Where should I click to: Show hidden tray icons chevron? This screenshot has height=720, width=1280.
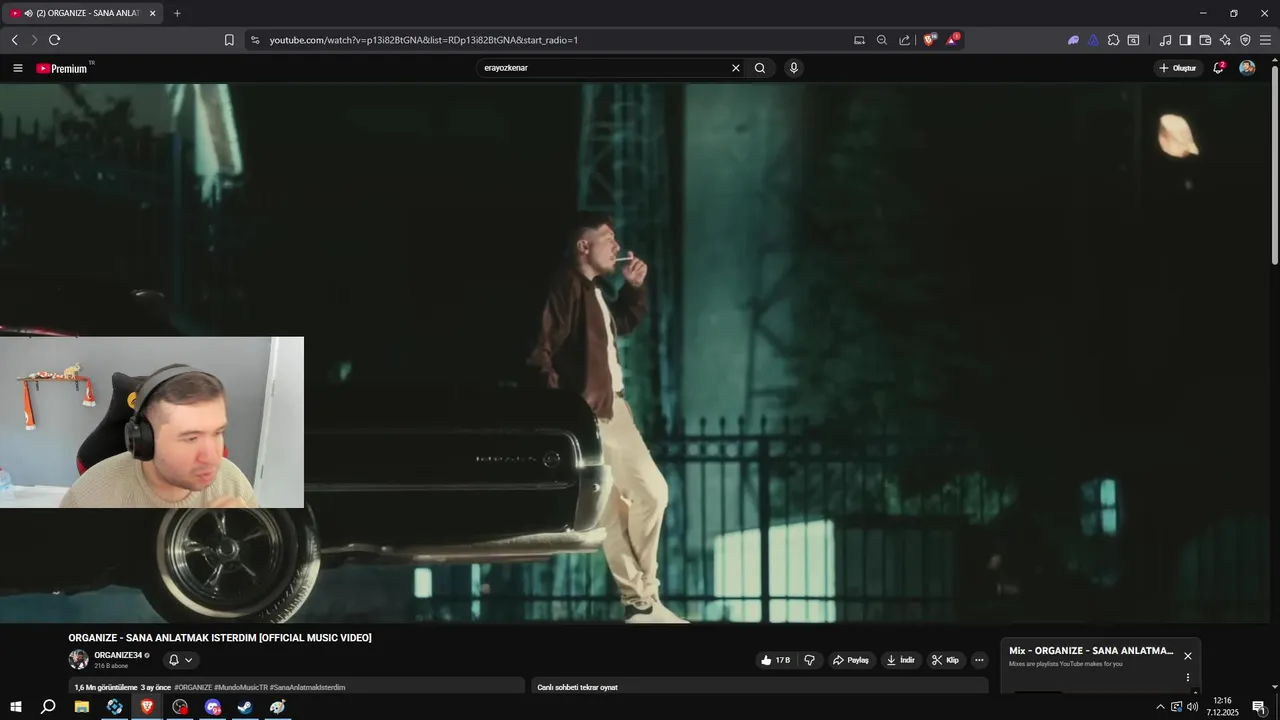click(1160, 707)
